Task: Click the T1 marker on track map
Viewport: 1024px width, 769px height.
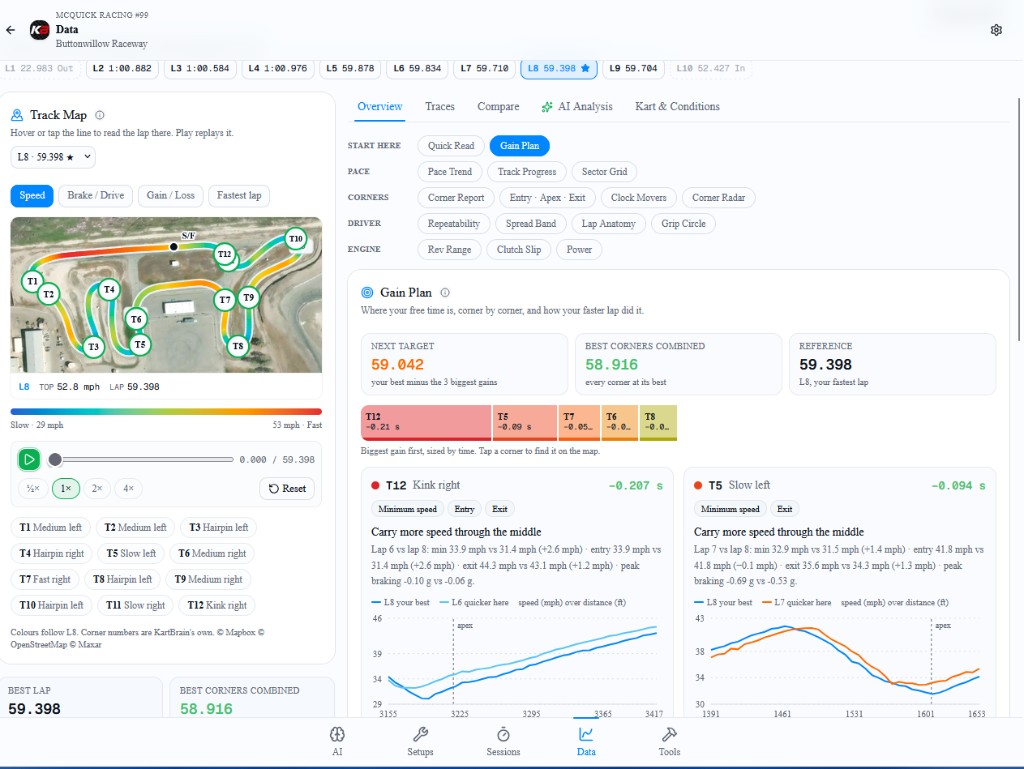Action: [32, 281]
